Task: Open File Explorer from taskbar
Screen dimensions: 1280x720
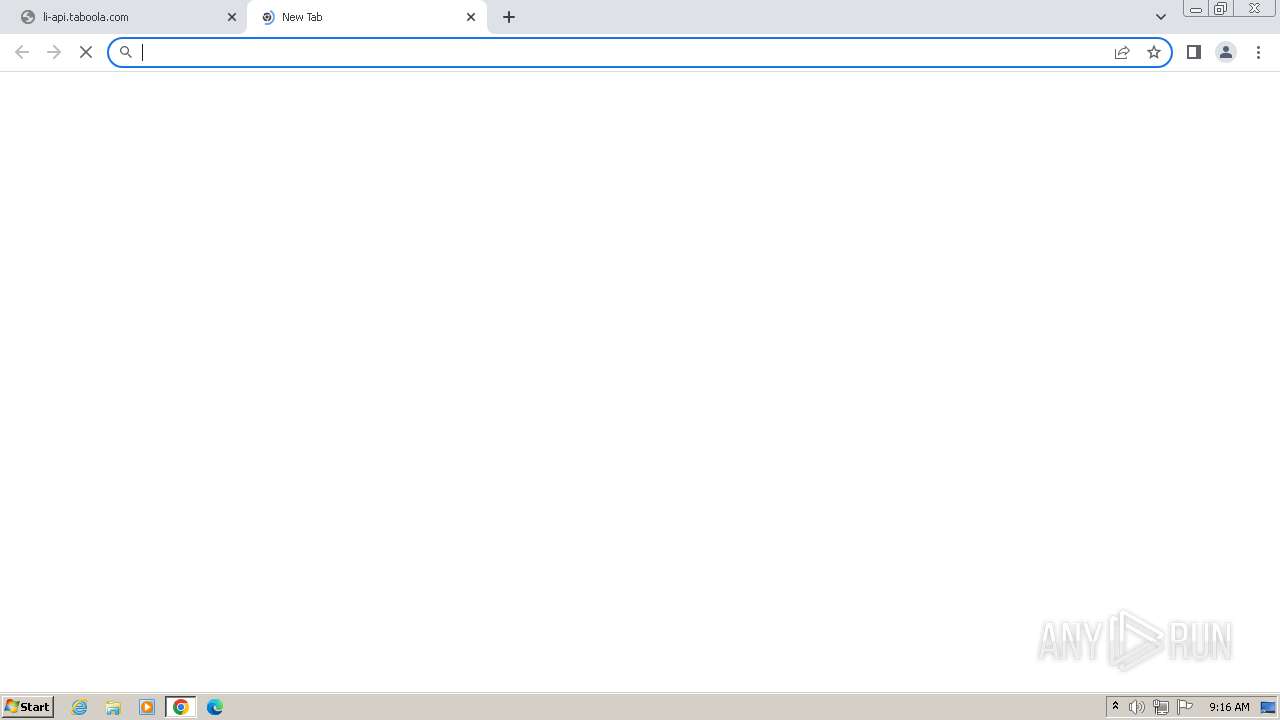Action: pos(113,707)
